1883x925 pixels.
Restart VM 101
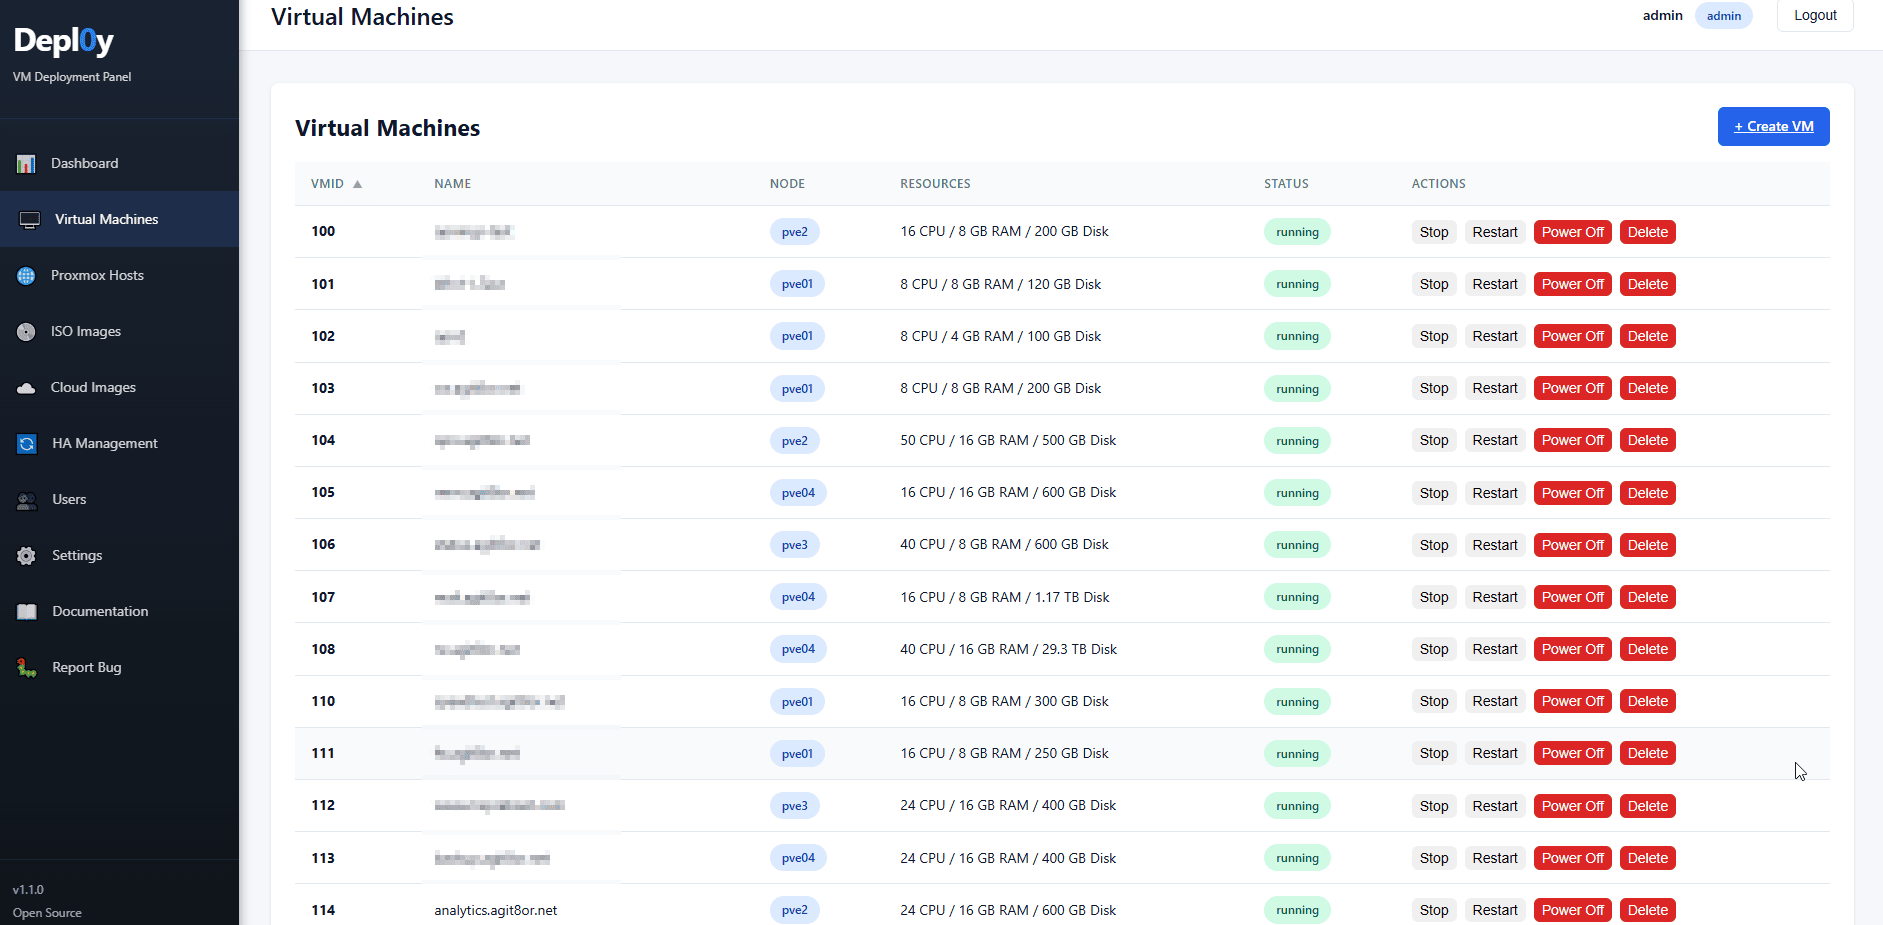coord(1495,284)
